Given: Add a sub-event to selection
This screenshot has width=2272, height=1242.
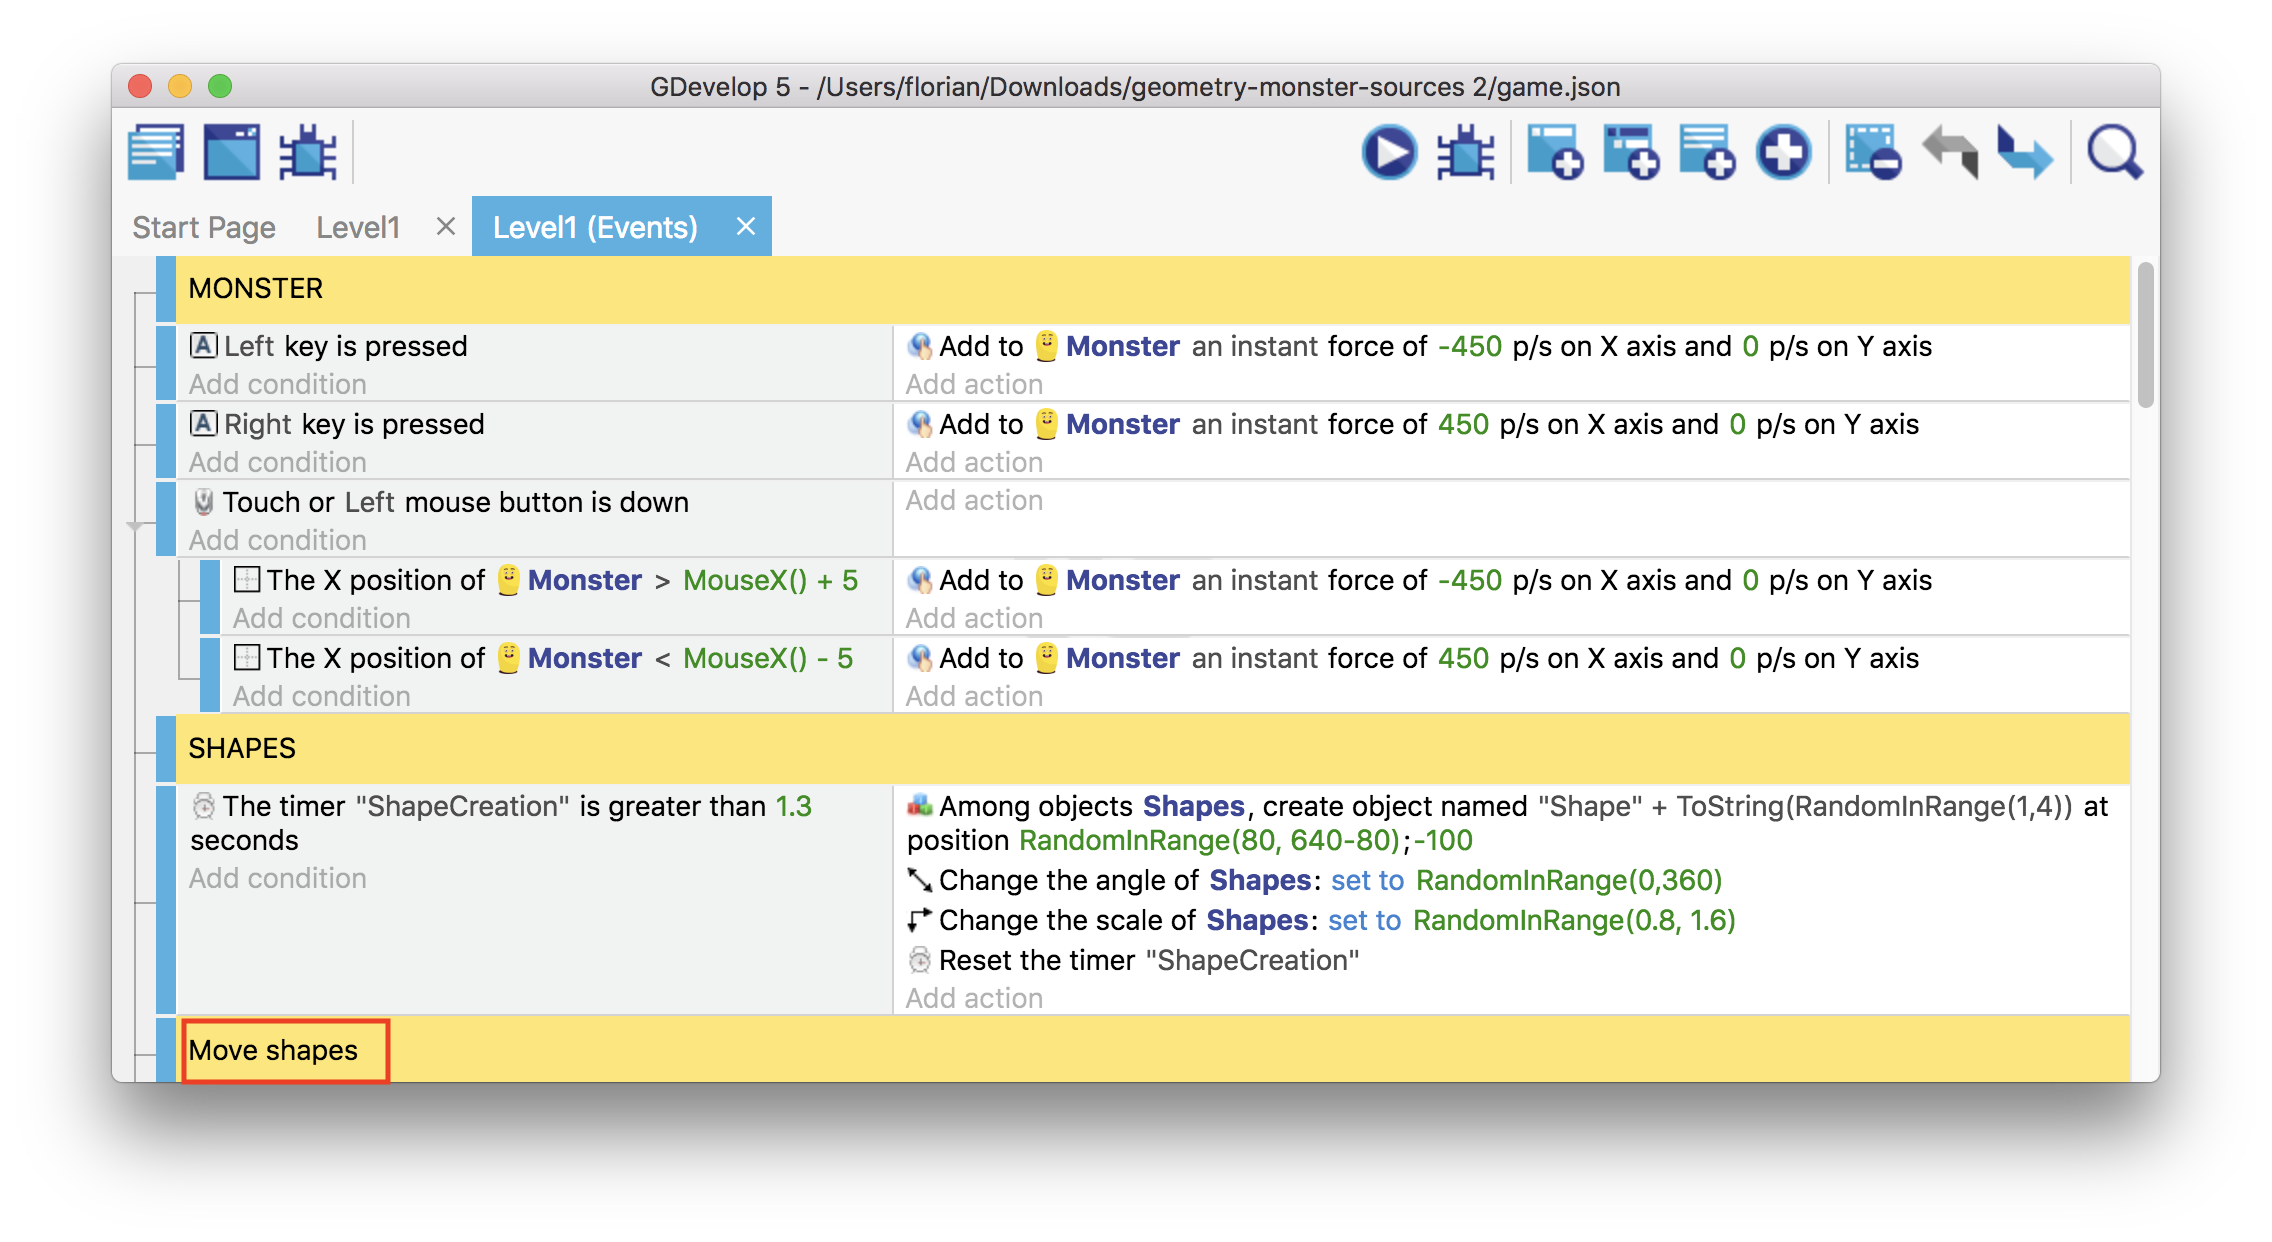Looking at the screenshot, I should point(1631,152).
